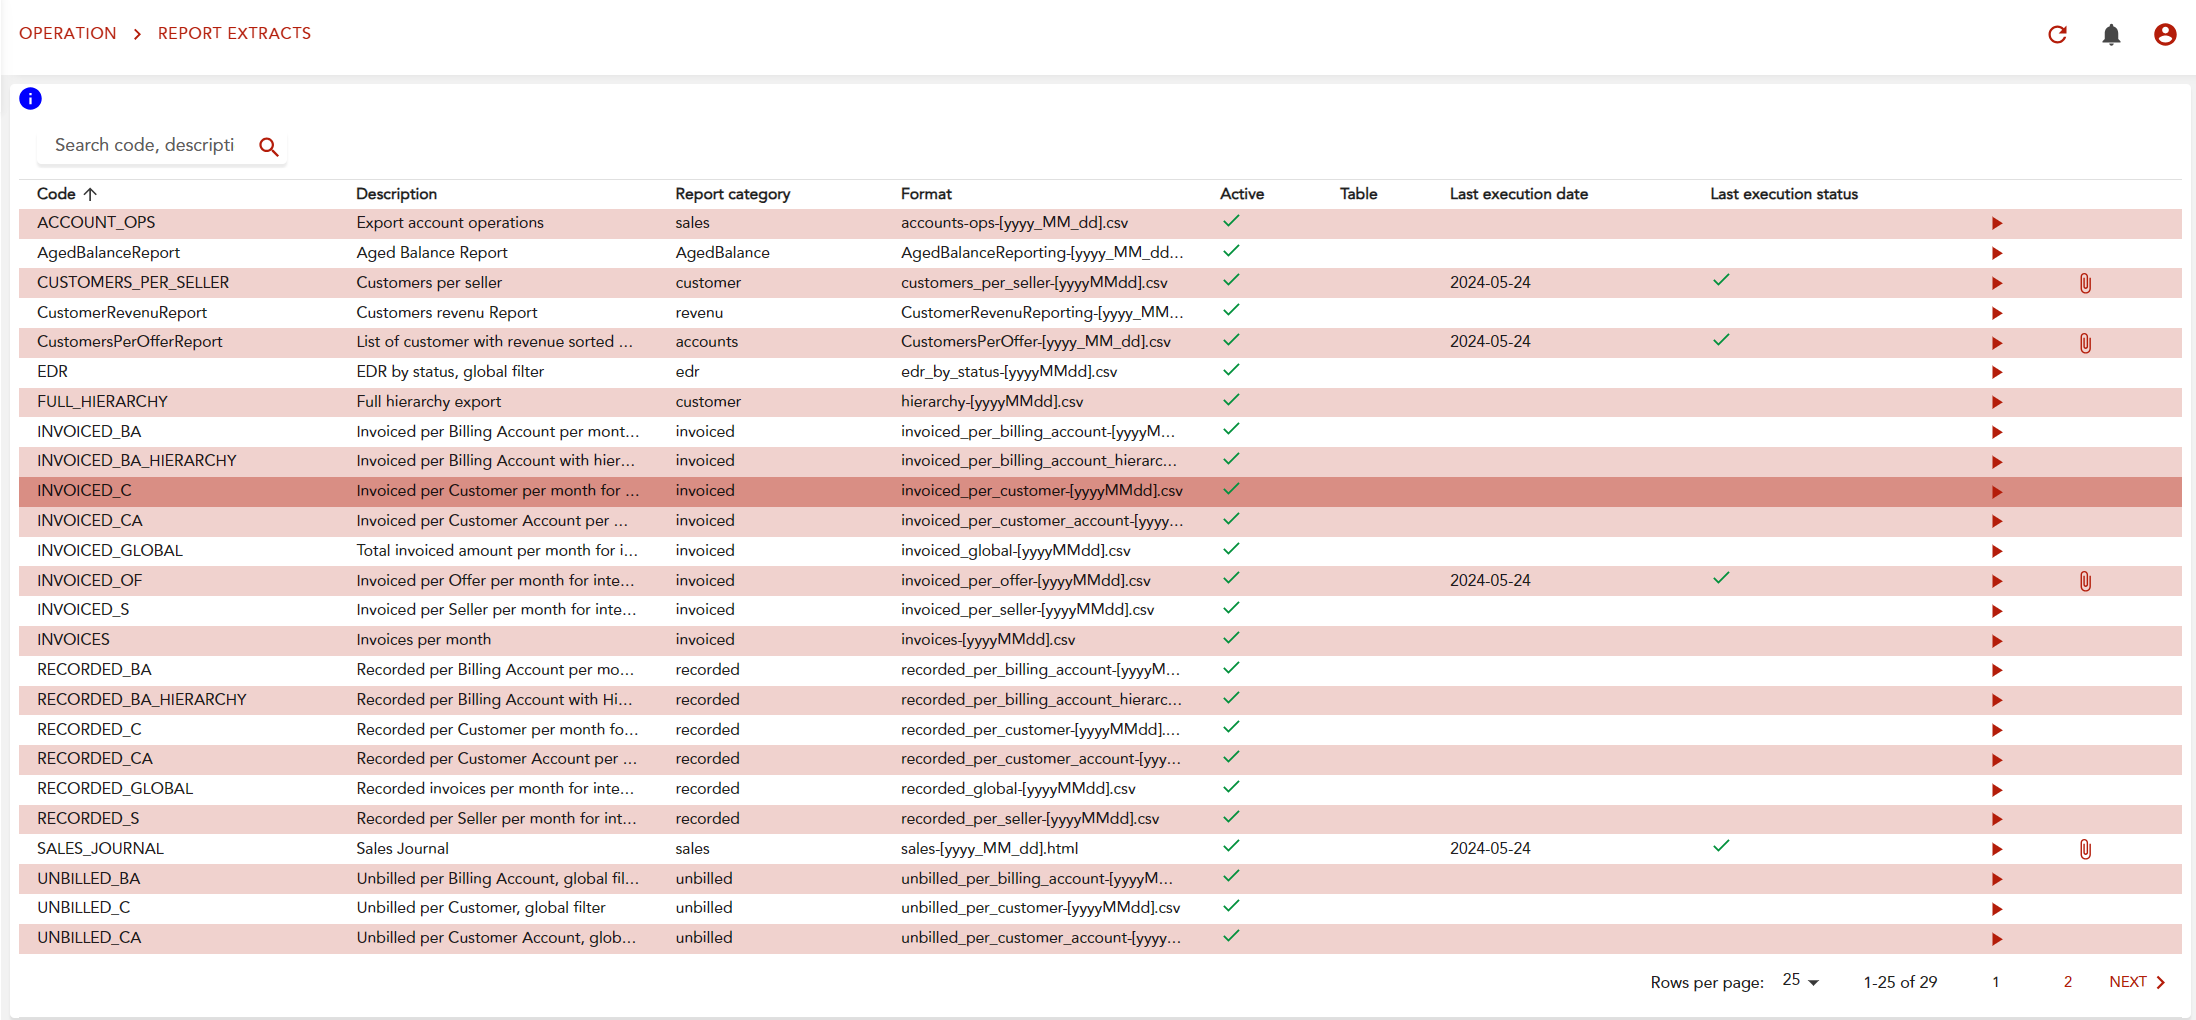Select the AgedBalanceReport row code
Viewport: 2196px width, 1020px height.
108,253
